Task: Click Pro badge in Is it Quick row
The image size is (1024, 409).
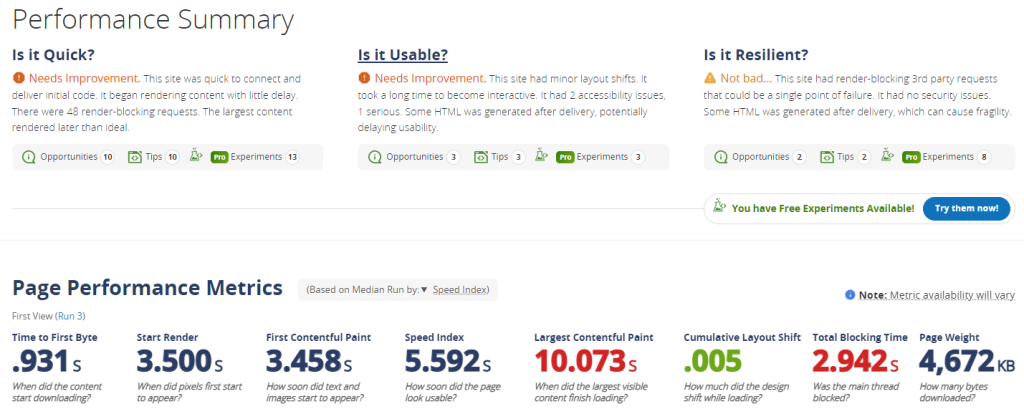Action: [219, 157]
